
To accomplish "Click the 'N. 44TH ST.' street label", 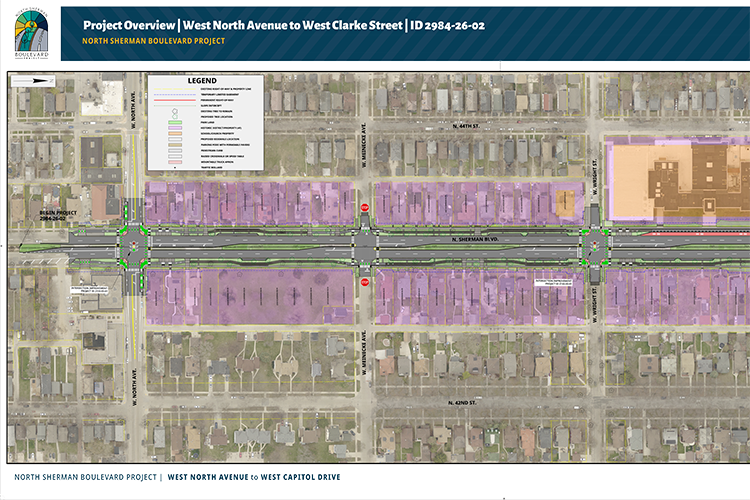I will (466, 126).
